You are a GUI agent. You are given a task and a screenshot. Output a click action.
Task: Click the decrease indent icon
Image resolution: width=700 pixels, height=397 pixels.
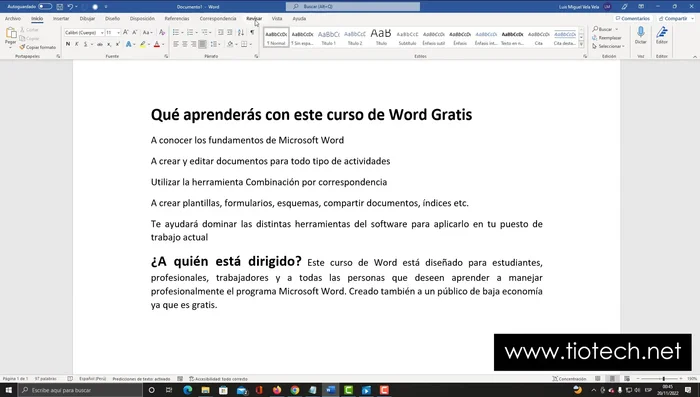pyautogui.click(x=221, y=33)
